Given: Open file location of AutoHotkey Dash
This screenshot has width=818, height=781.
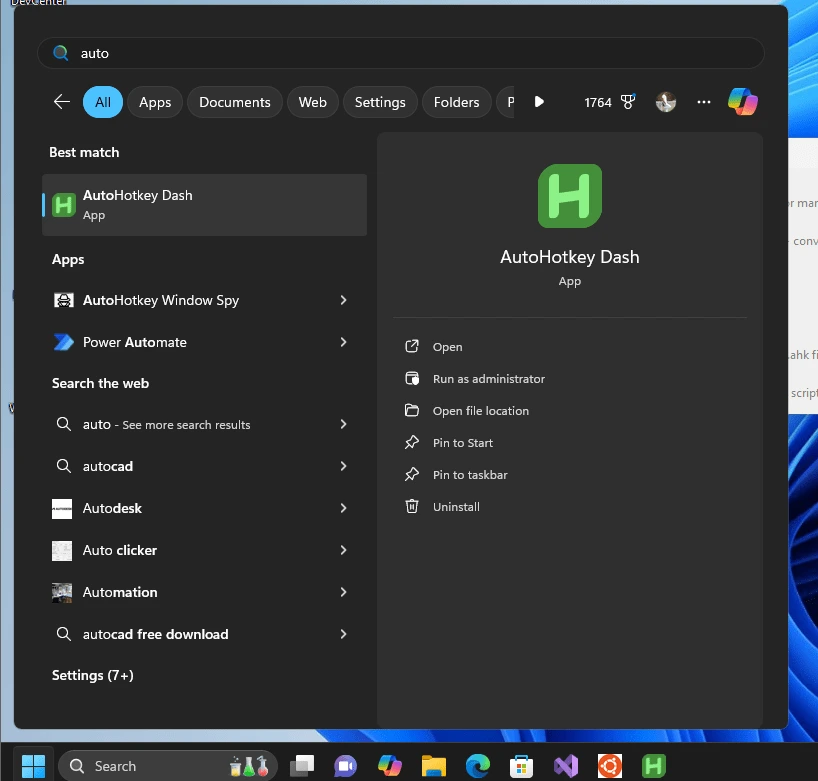Looking at the screenshot, I should 480,411.
